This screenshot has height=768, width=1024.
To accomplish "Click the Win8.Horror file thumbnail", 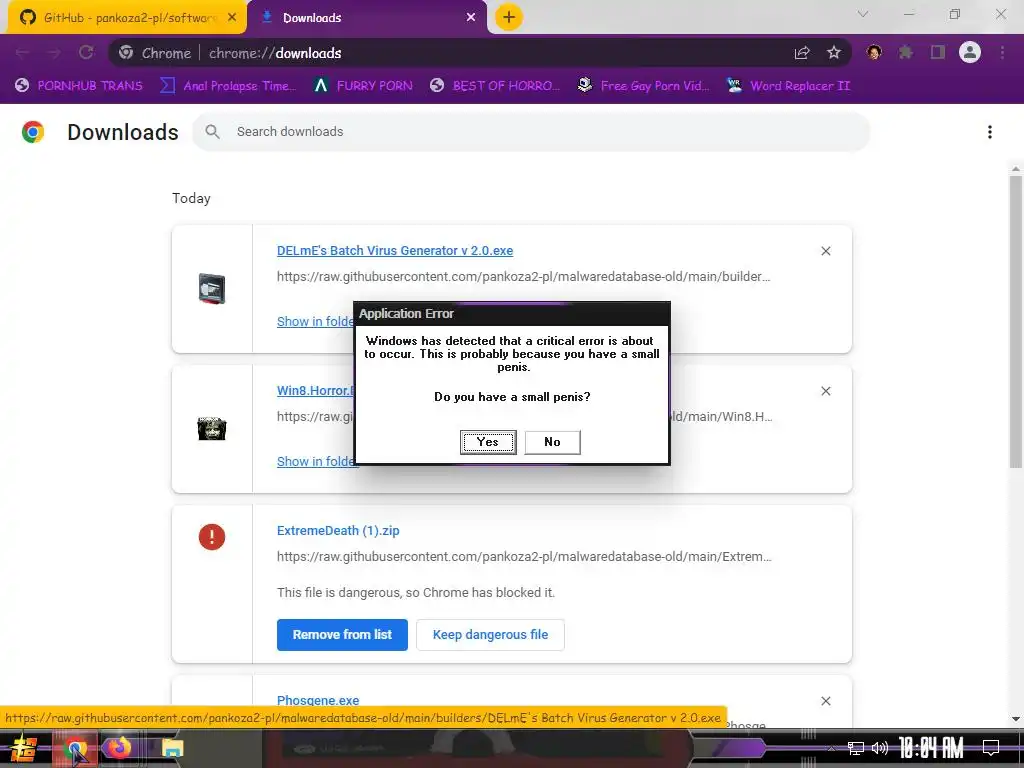I will (212, 429).
